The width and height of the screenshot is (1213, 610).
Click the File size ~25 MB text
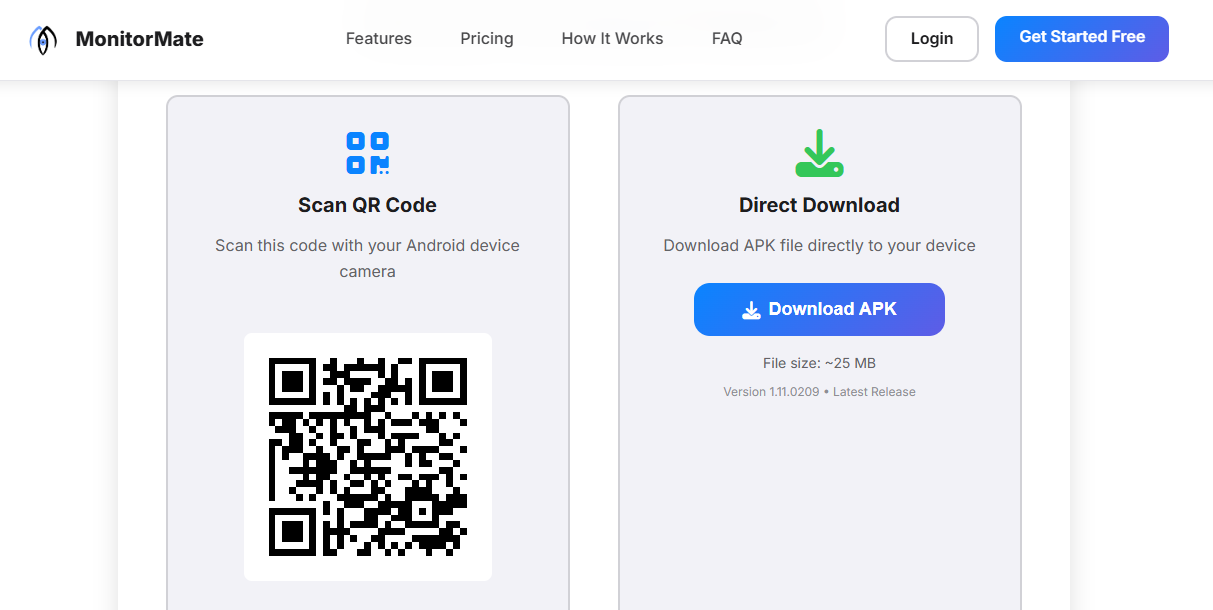(x=819, y=363)
